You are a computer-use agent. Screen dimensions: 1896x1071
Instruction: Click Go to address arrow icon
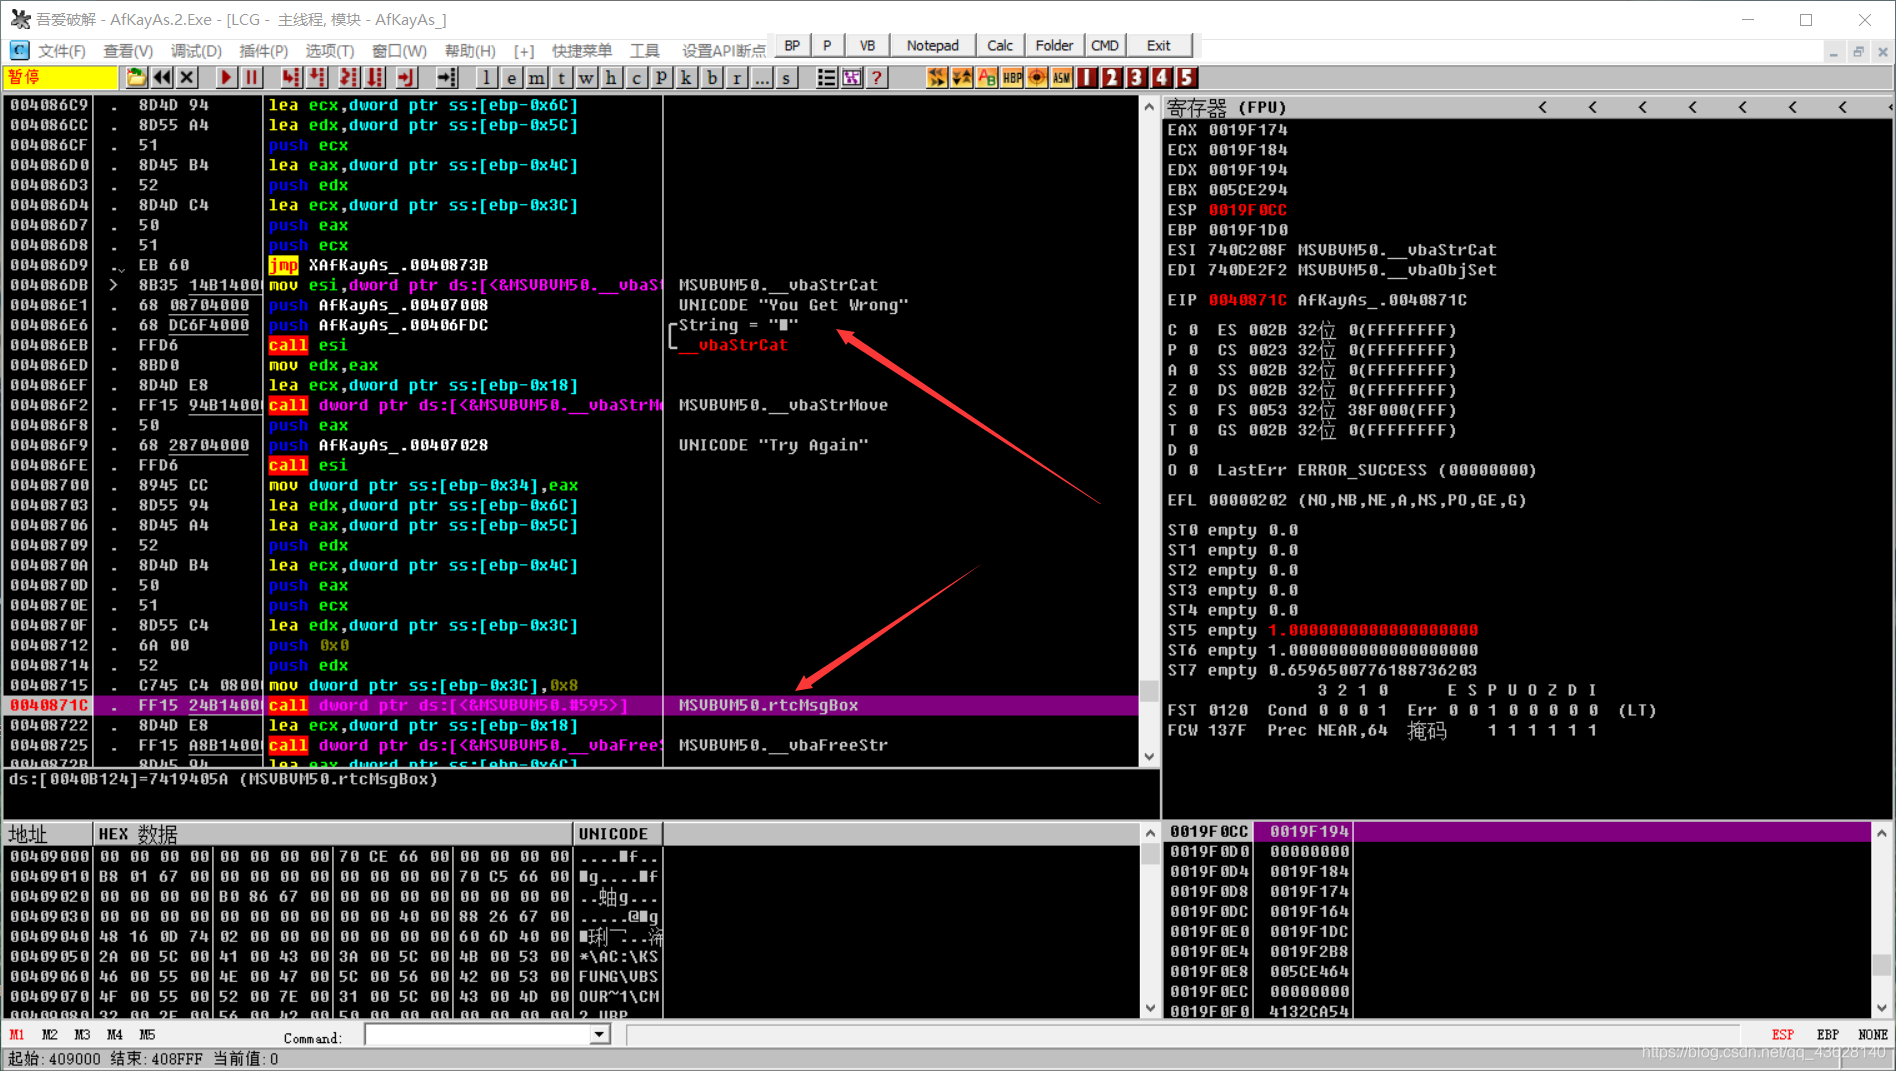click(446, 78)
